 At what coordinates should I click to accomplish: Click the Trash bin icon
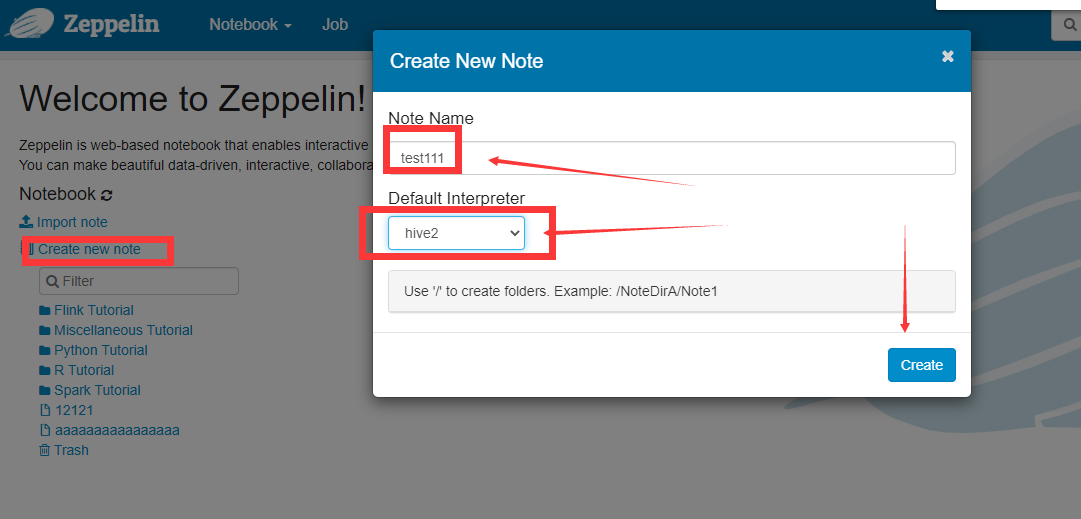[x=45, y=450]
